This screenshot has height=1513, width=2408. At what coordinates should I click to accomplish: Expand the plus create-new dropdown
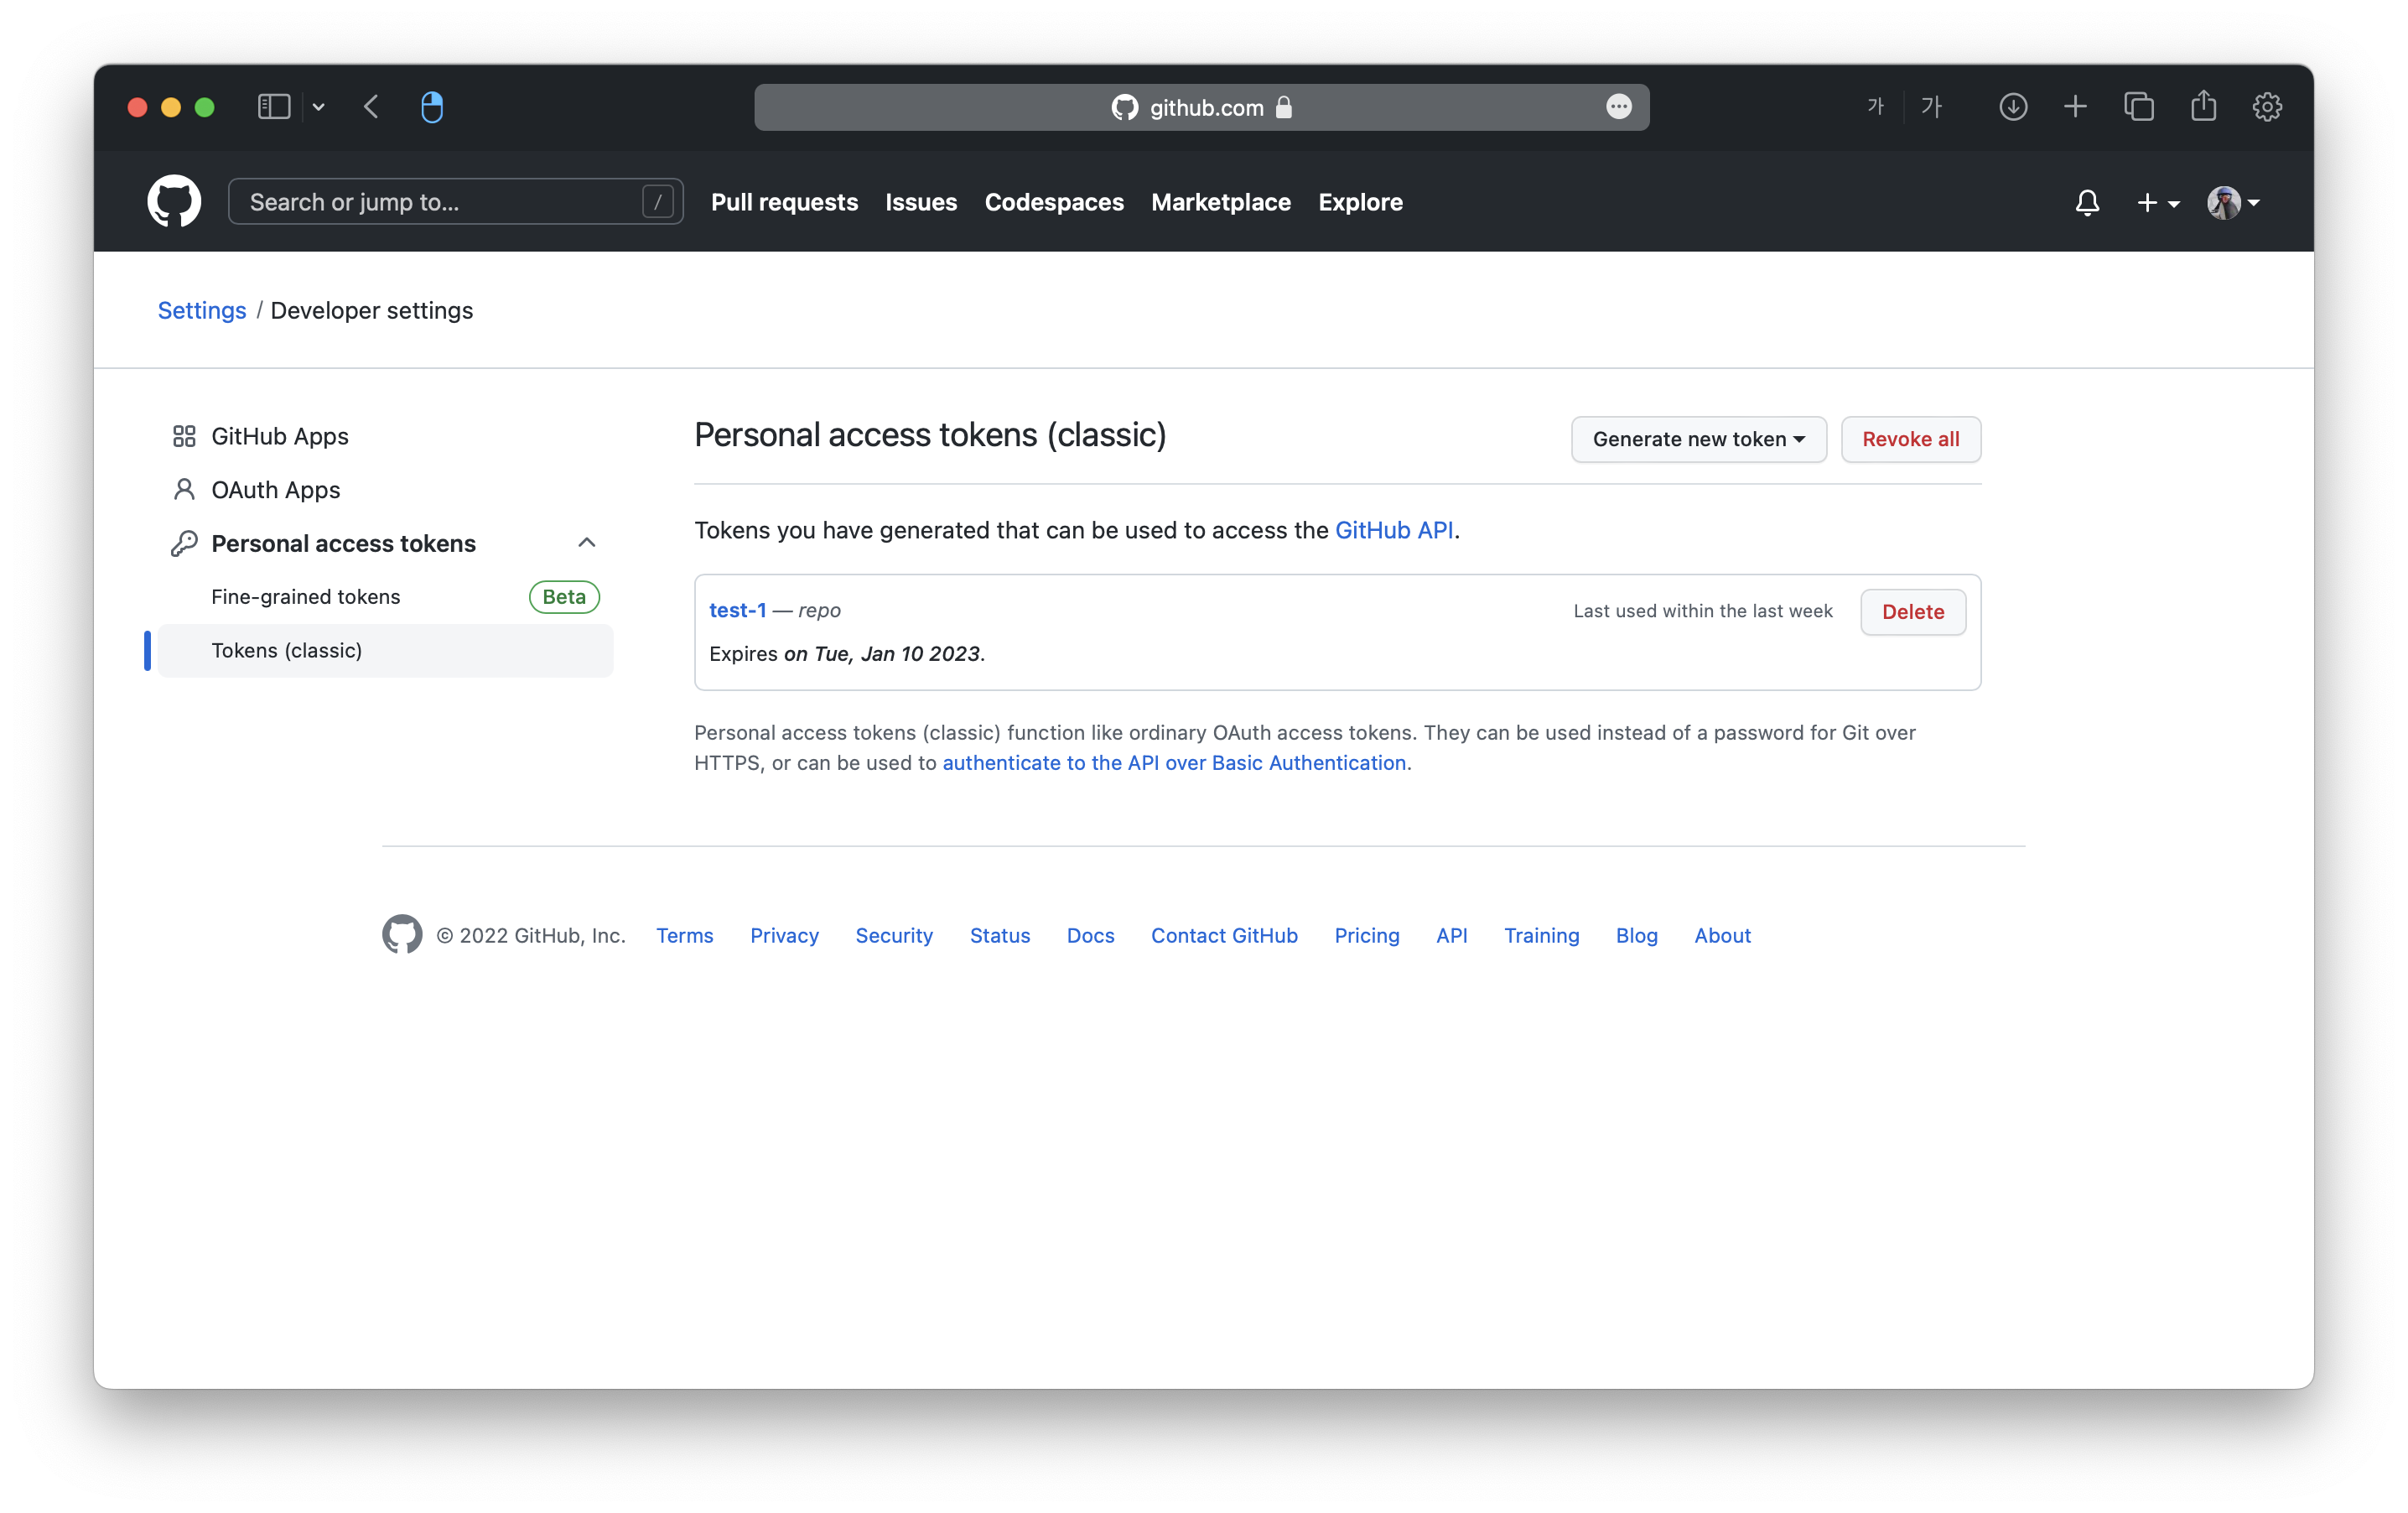(x=2157, y=203)
